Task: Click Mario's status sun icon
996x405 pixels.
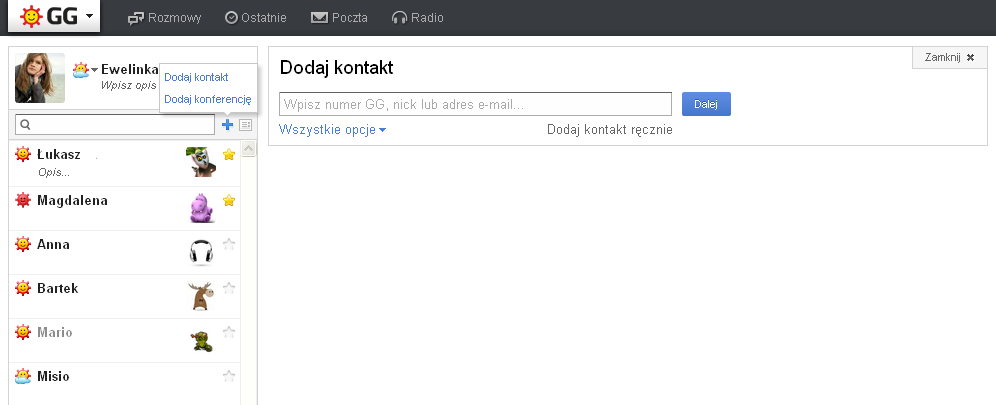Action: pyautogui.click(x=23, y=332)
